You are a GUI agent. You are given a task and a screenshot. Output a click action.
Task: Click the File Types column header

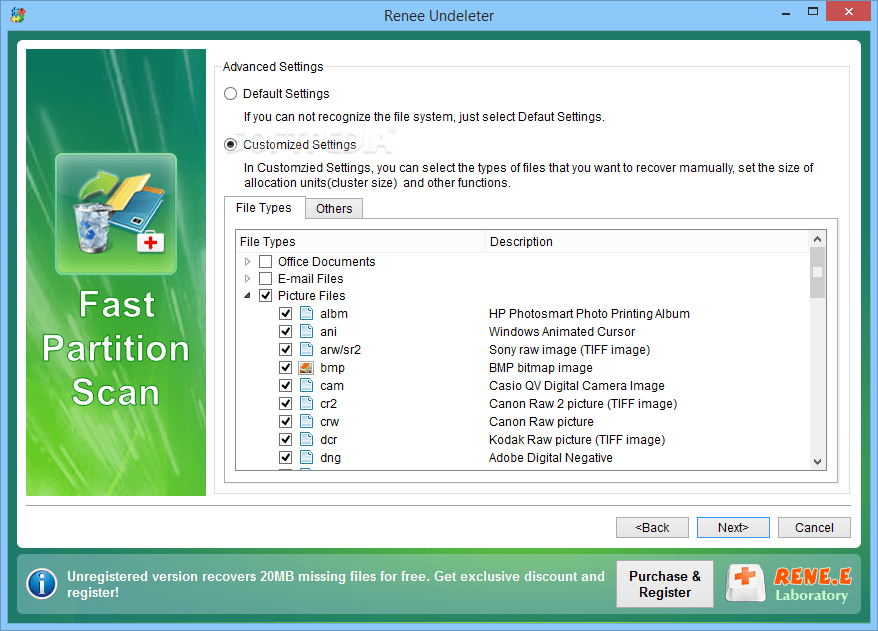(x=360, y=241)
